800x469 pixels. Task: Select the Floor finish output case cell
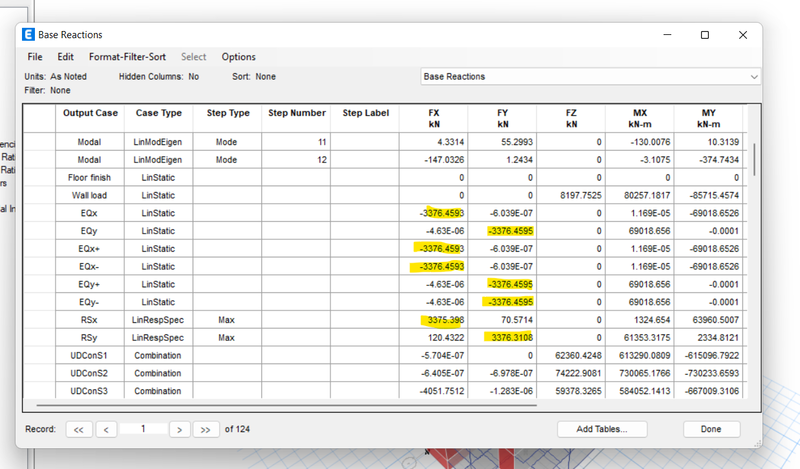90,178
